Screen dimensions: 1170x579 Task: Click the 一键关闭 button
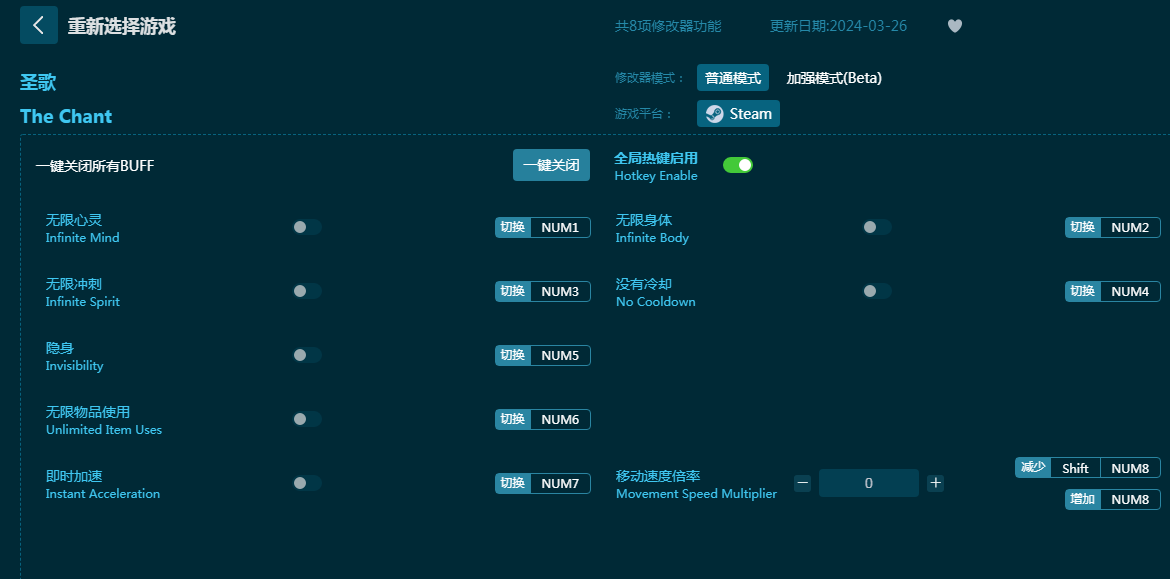(551, 165)
